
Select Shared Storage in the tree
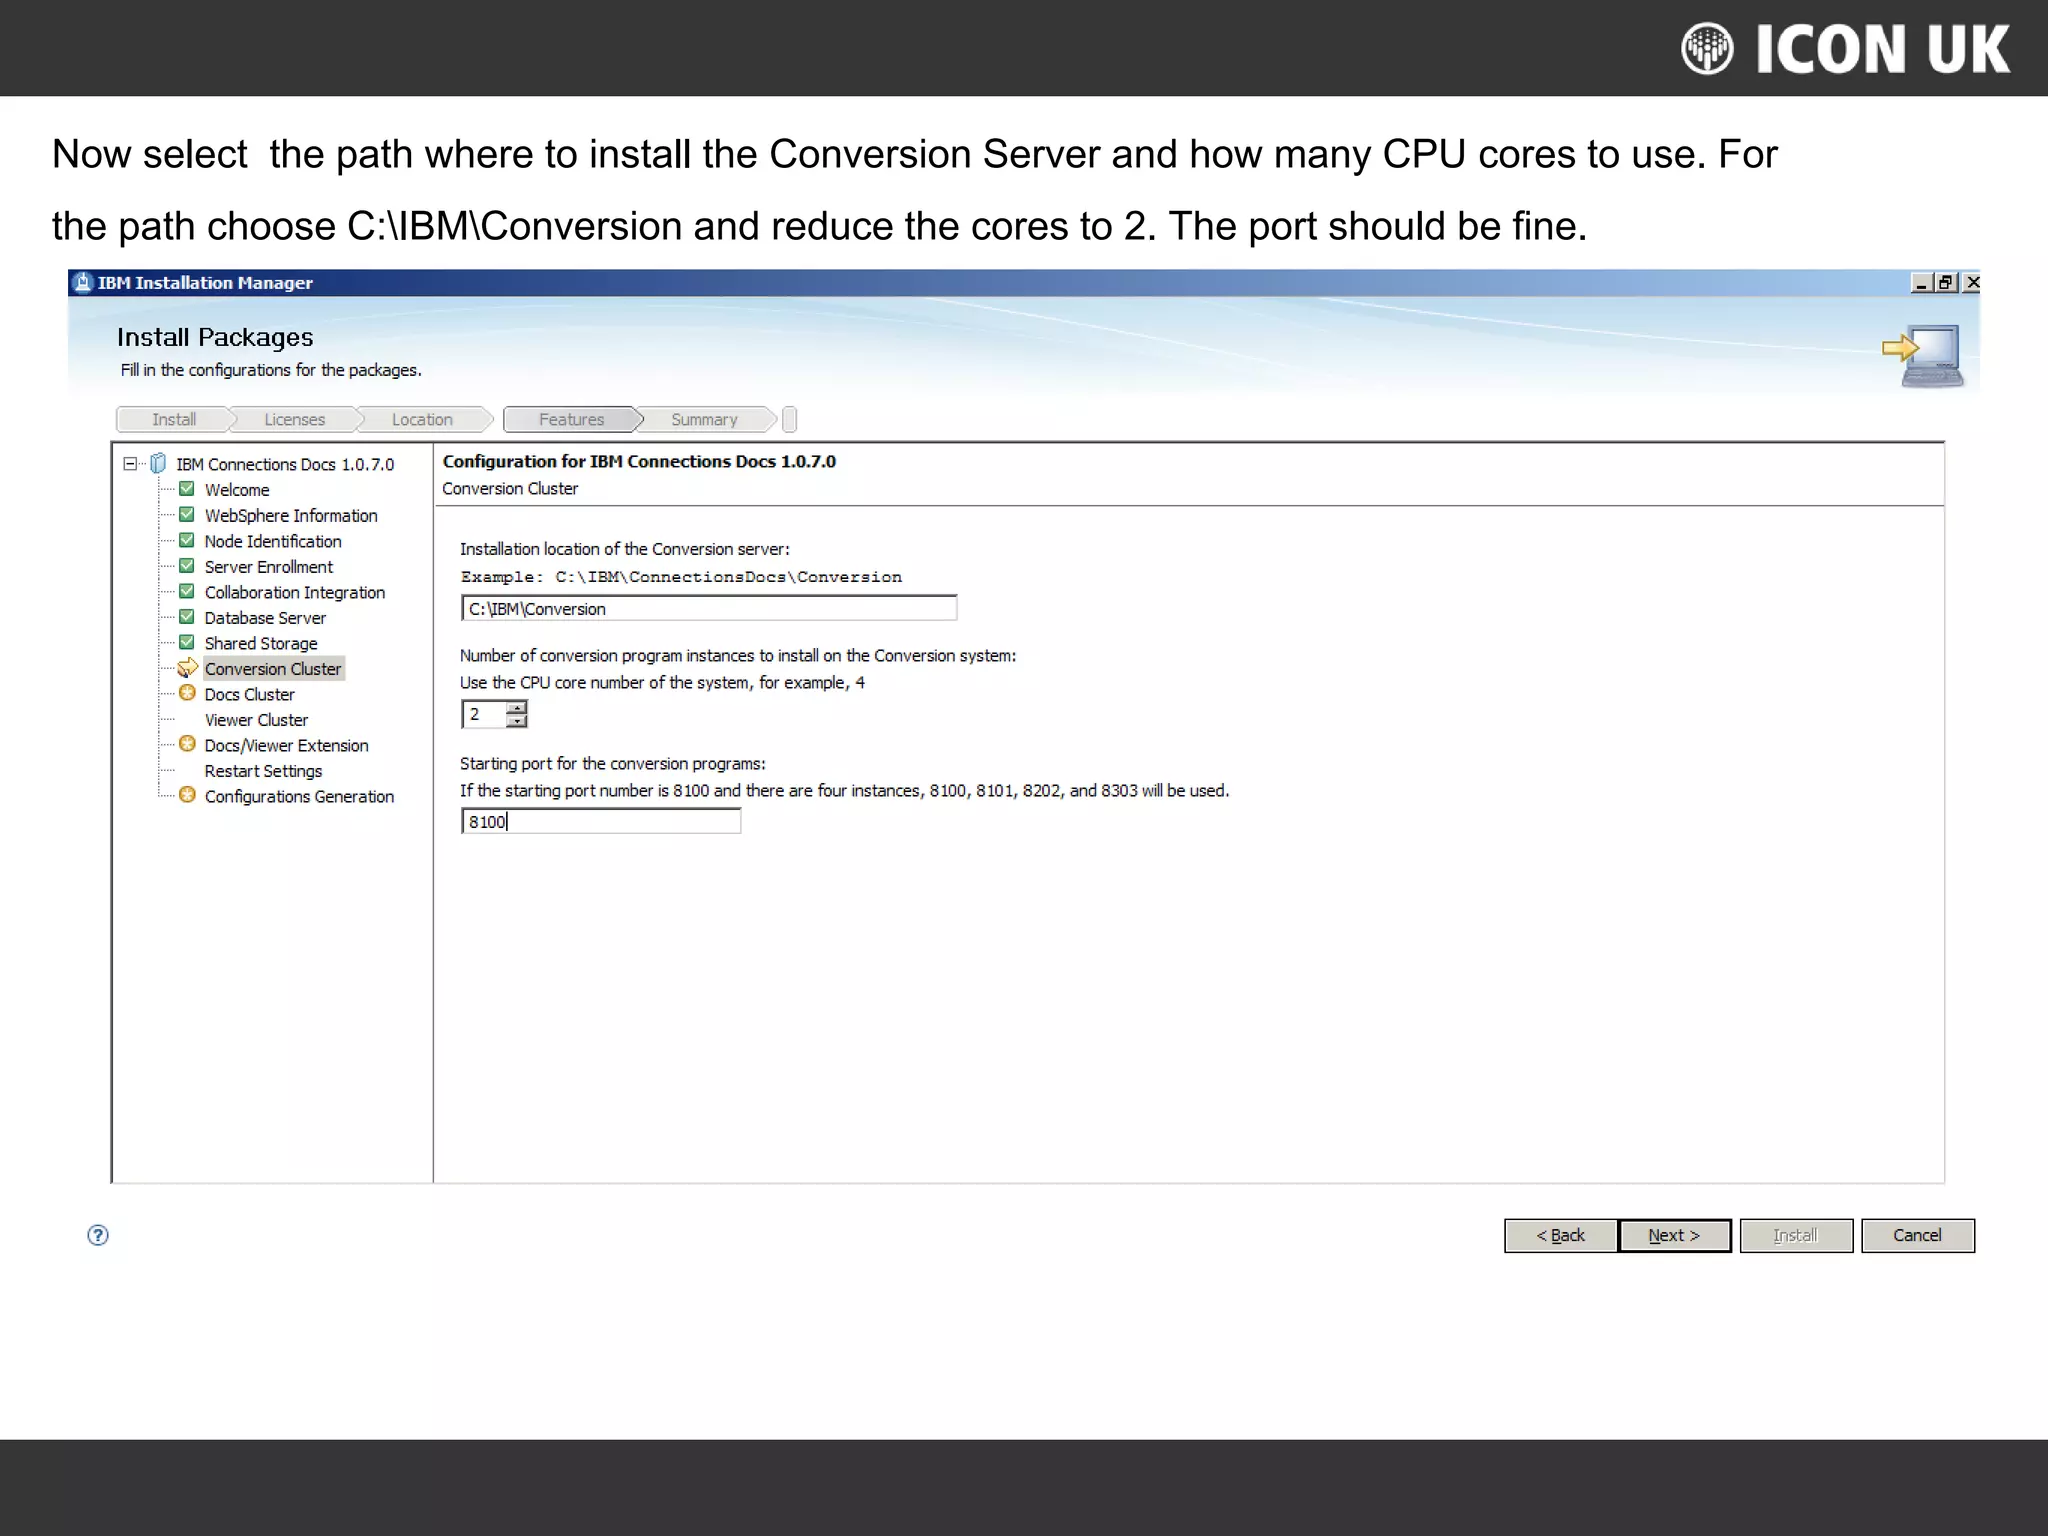pyautogui.click(x=261, y=644)
